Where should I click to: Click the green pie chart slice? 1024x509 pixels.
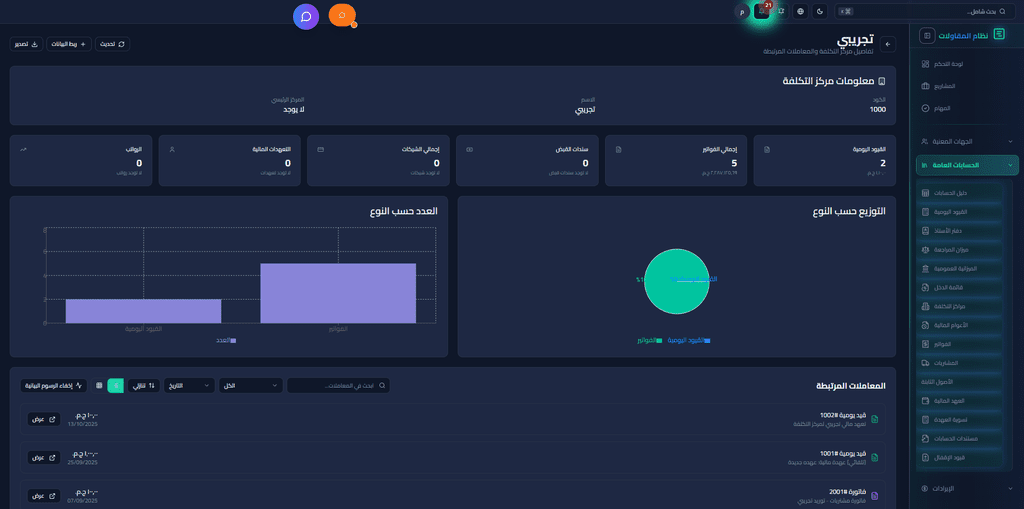point(677,282)
